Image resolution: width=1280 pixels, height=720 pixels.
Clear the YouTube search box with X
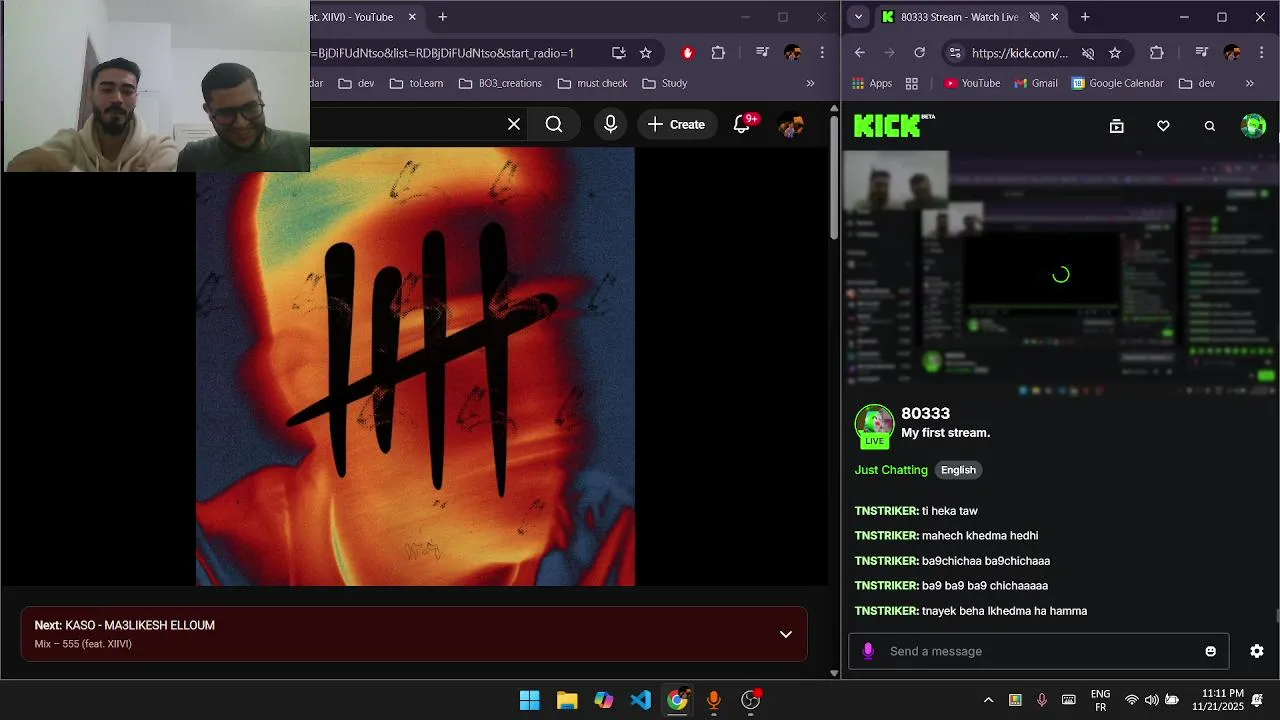click(514, 124)
